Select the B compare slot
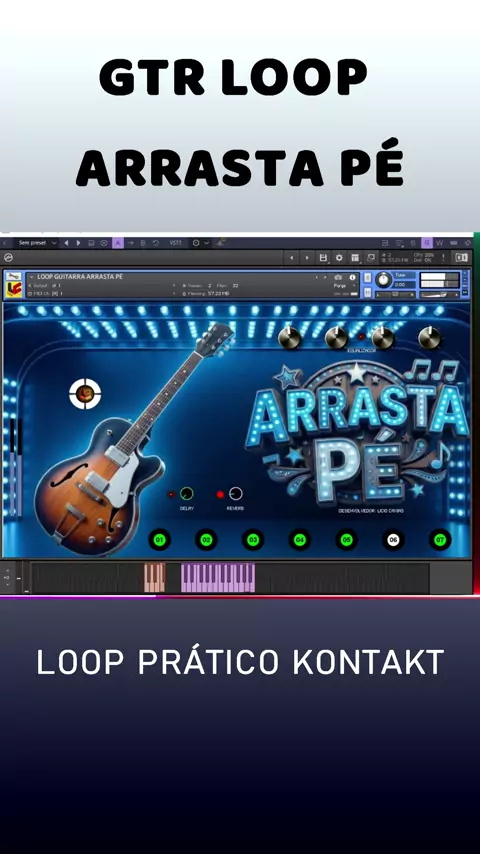Image resolution: width=480 pixels, height=854 pixels. point(143,243)
